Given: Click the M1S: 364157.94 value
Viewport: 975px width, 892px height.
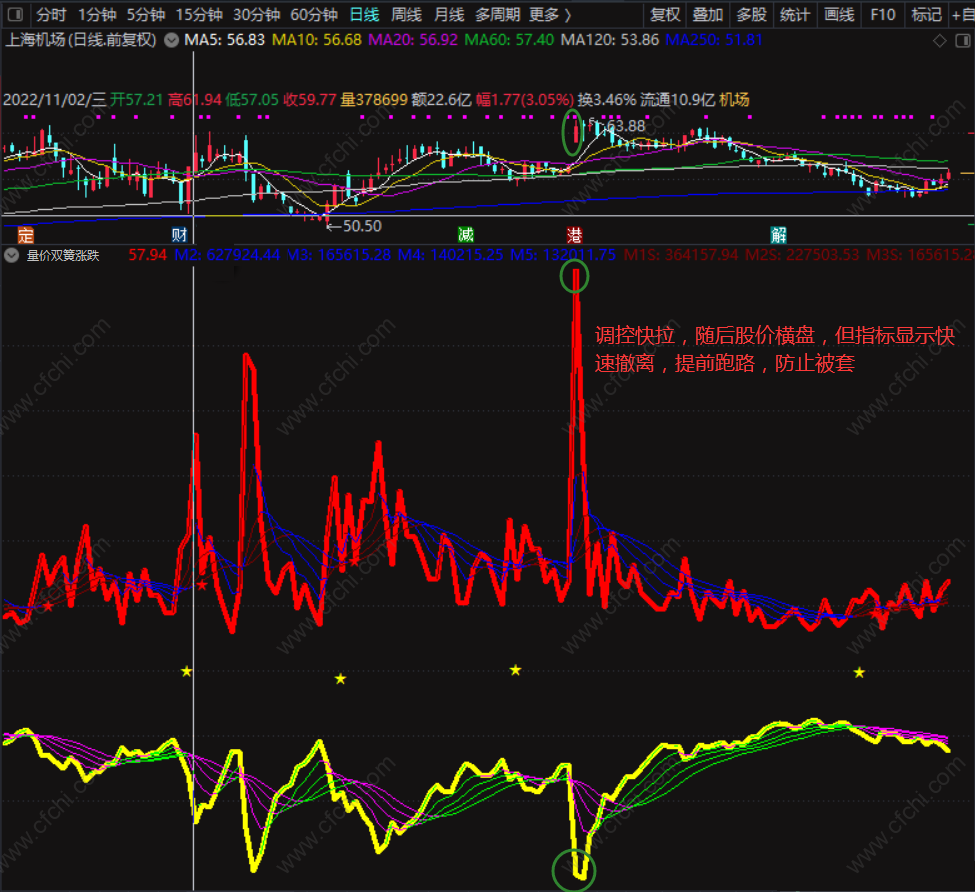Looking at the screenshot, I should tap(681, 255).
